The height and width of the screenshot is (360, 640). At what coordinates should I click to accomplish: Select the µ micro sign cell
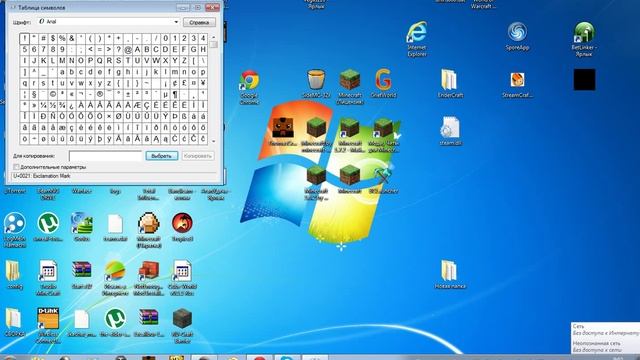tap(165, 94)
